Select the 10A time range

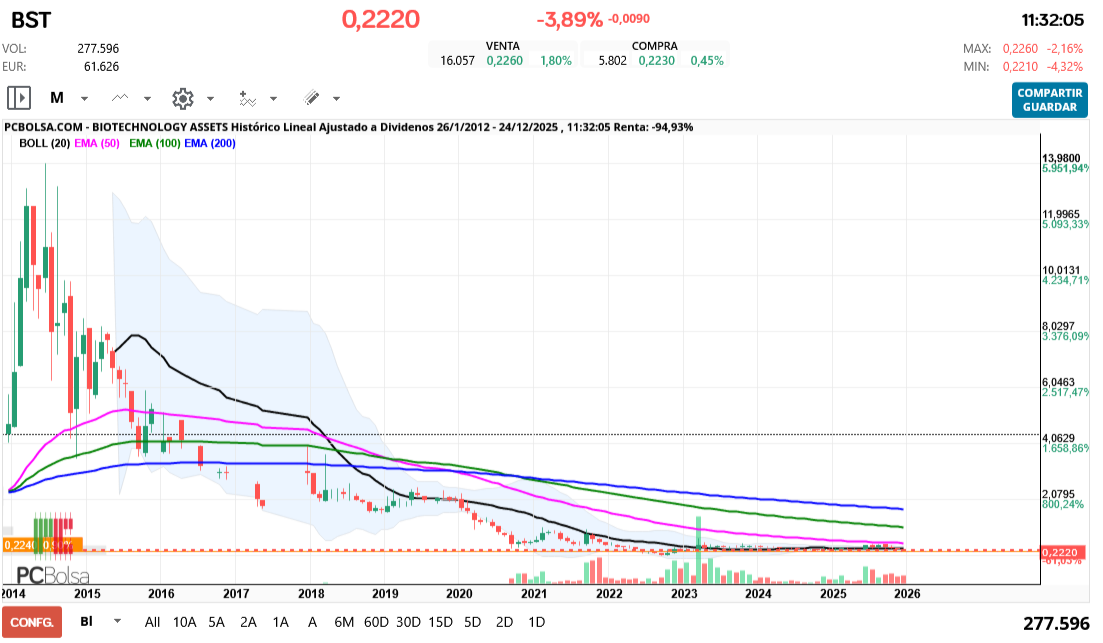[184, 621]
